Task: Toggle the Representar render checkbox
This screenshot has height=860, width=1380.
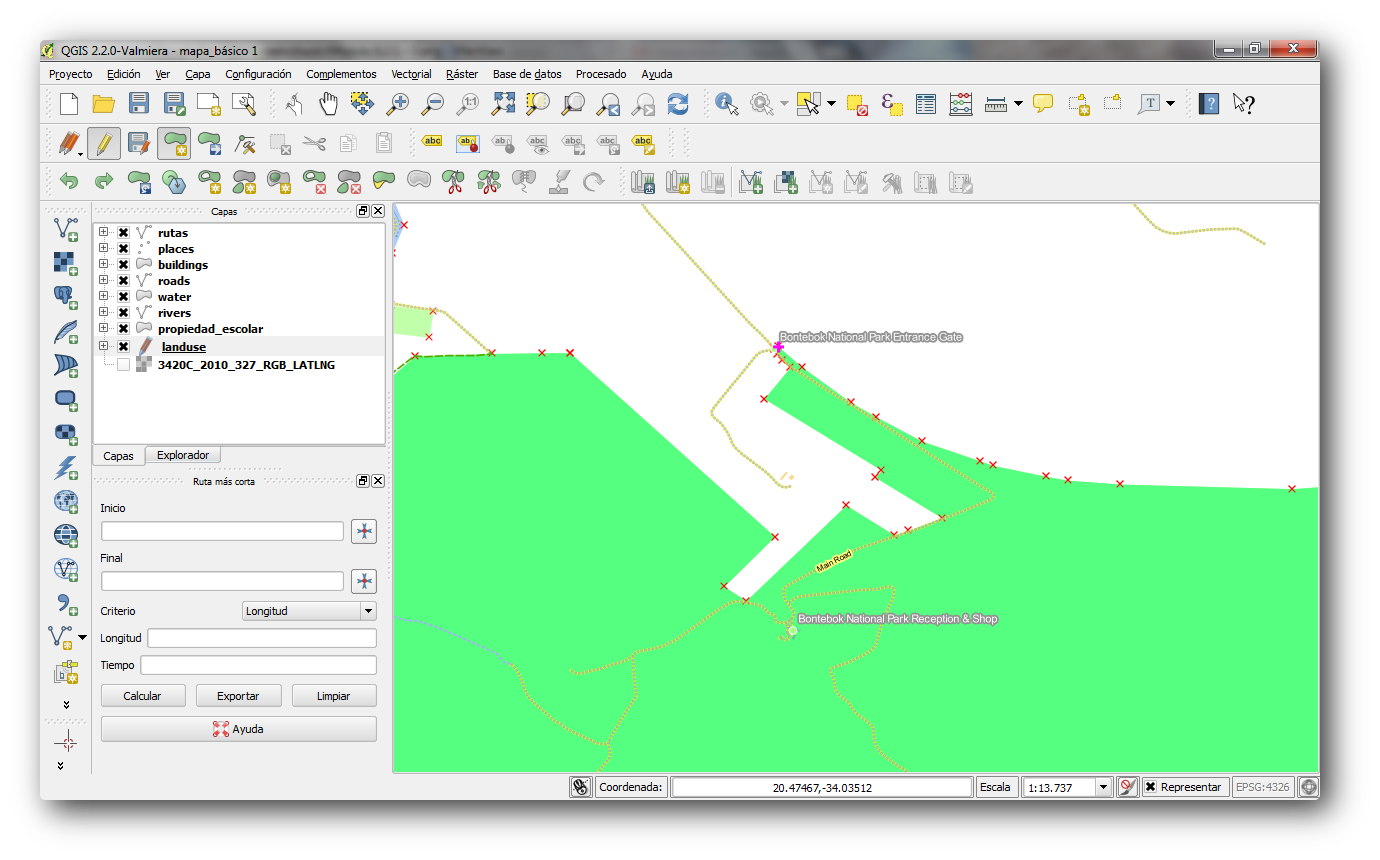Action: 1150,787
